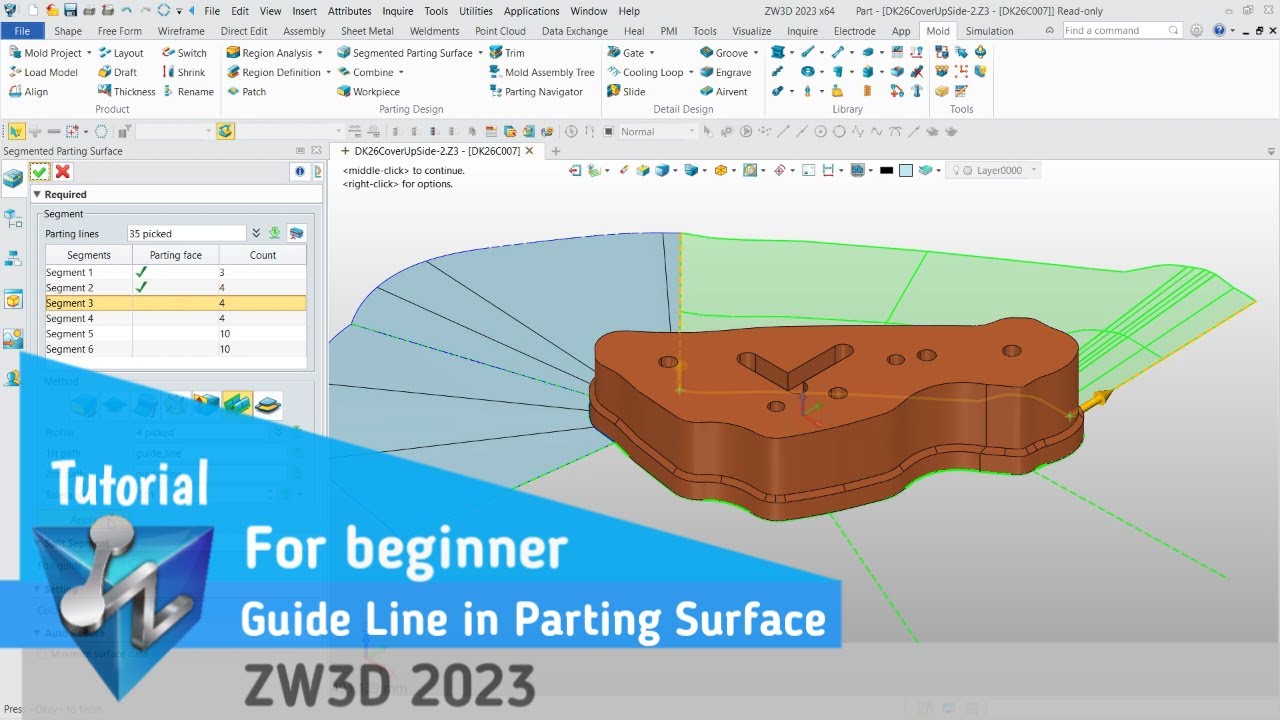This screenshot has width=1280, height=720.
Task: Click the Trim tool
Action: (x=507, y=53)
